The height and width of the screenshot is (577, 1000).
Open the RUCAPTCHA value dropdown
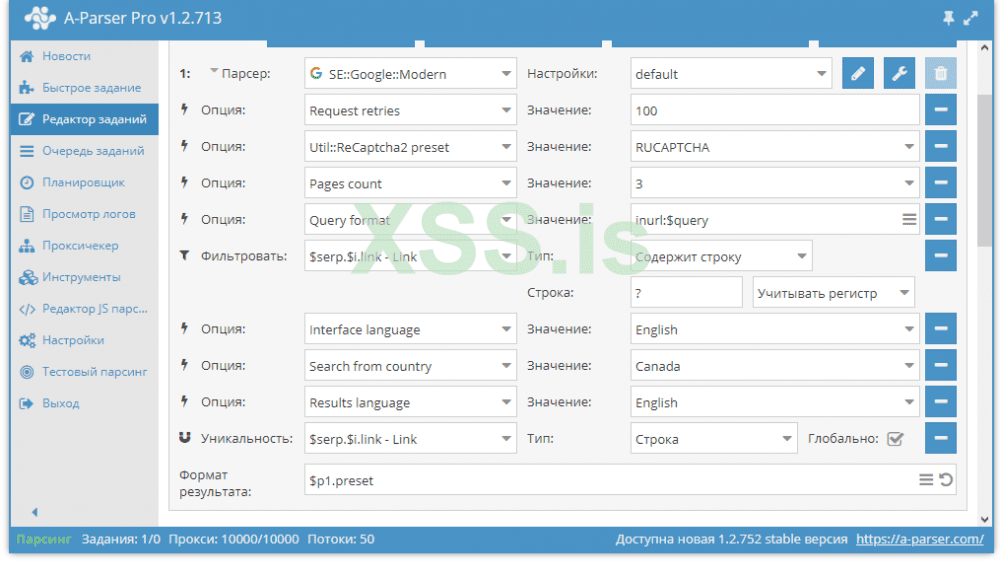(x=775, y=146)
